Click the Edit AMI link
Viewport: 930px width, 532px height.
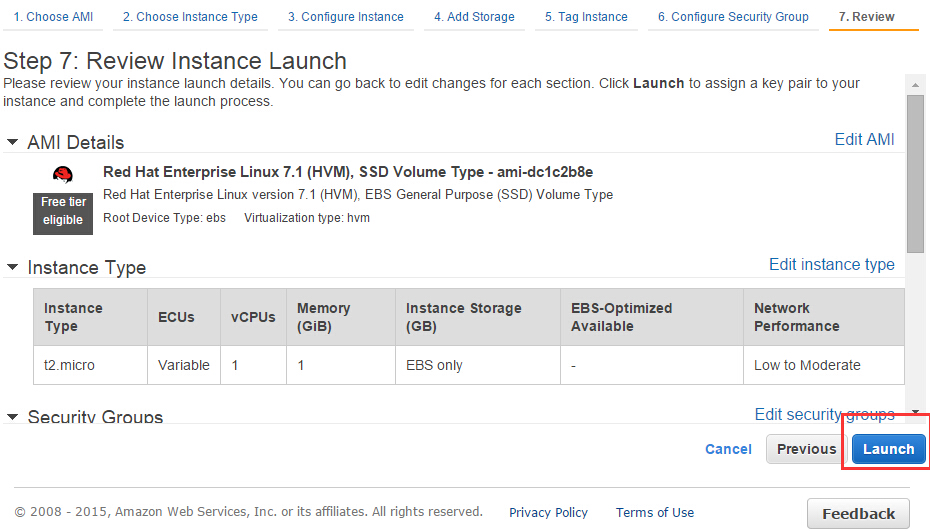[864, 139]
